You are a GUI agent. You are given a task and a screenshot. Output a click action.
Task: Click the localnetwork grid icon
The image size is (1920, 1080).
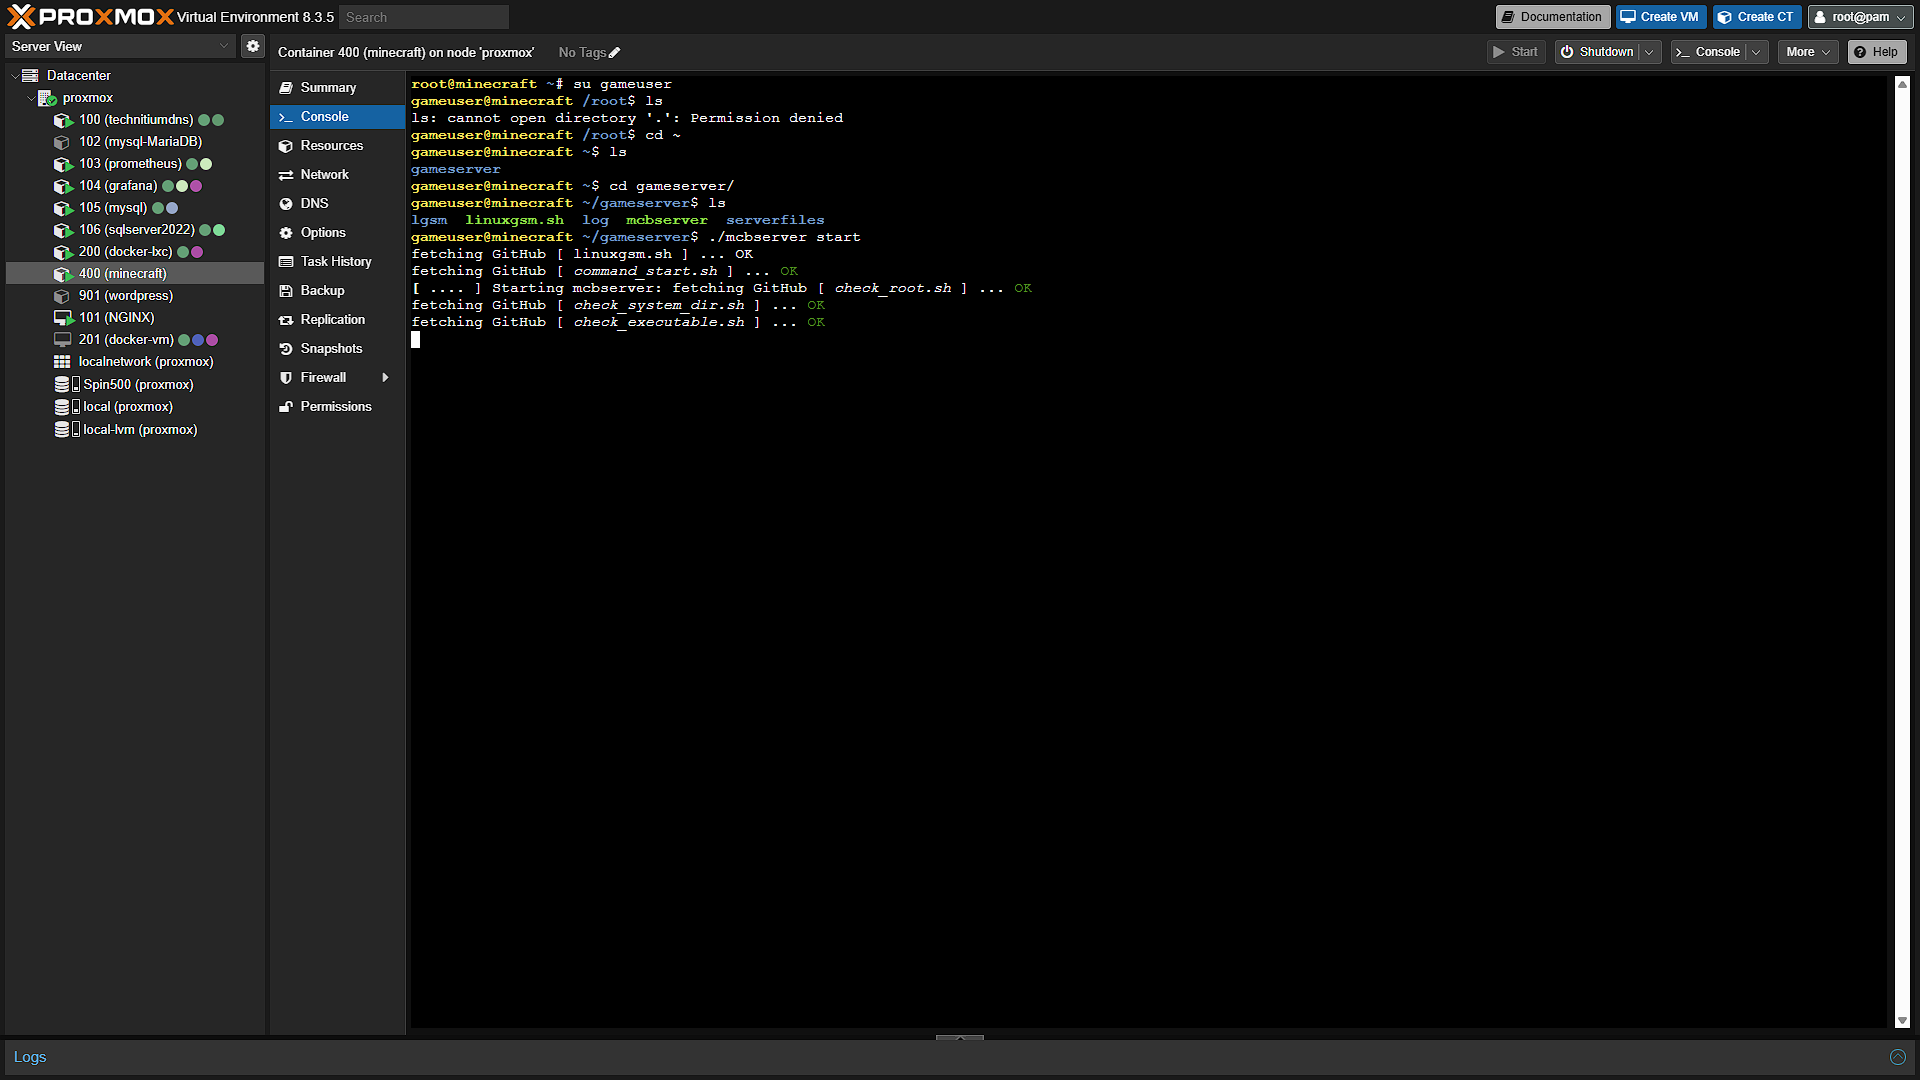[62, 362]
